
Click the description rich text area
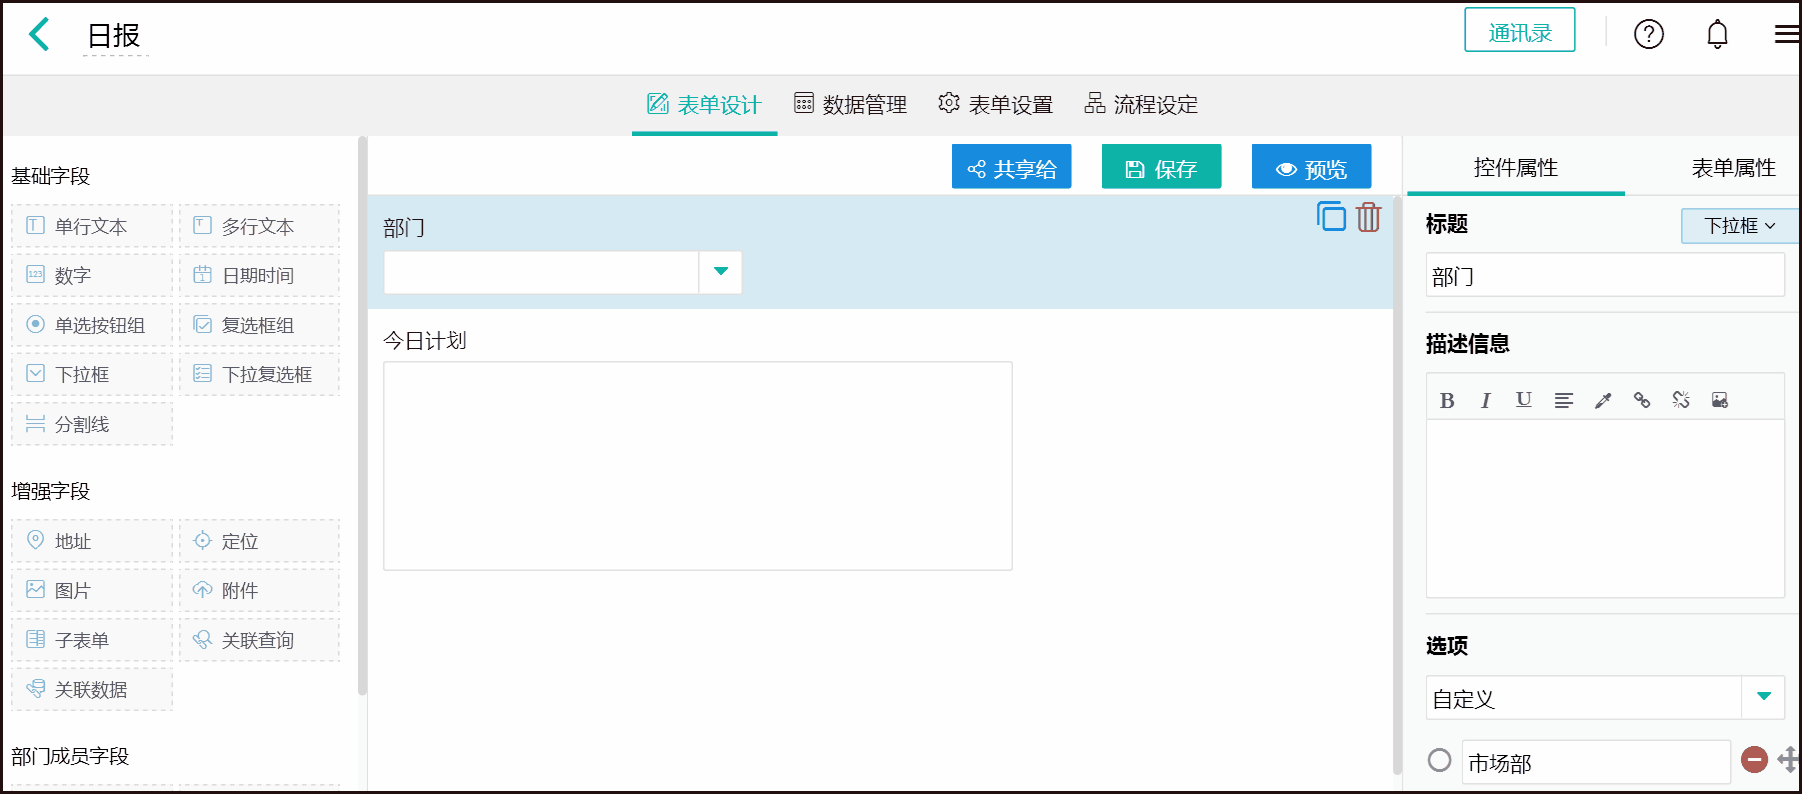pyautogui.click(x=1605, y=508)
